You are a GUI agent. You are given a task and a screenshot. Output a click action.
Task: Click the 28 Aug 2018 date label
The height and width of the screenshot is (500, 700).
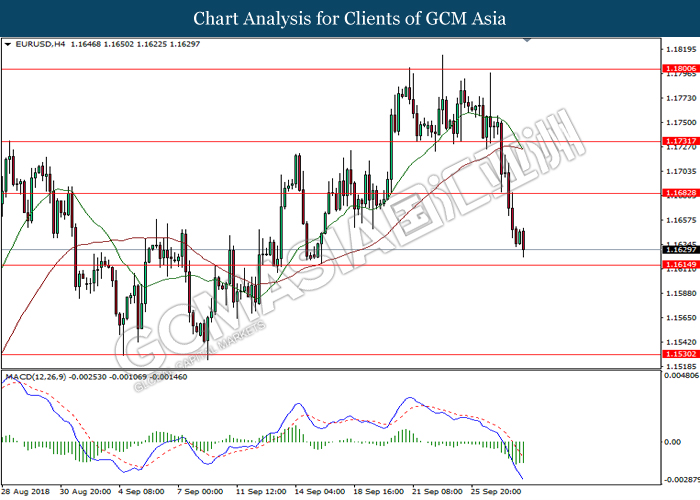pyautogui.click(x=25, y=492)
